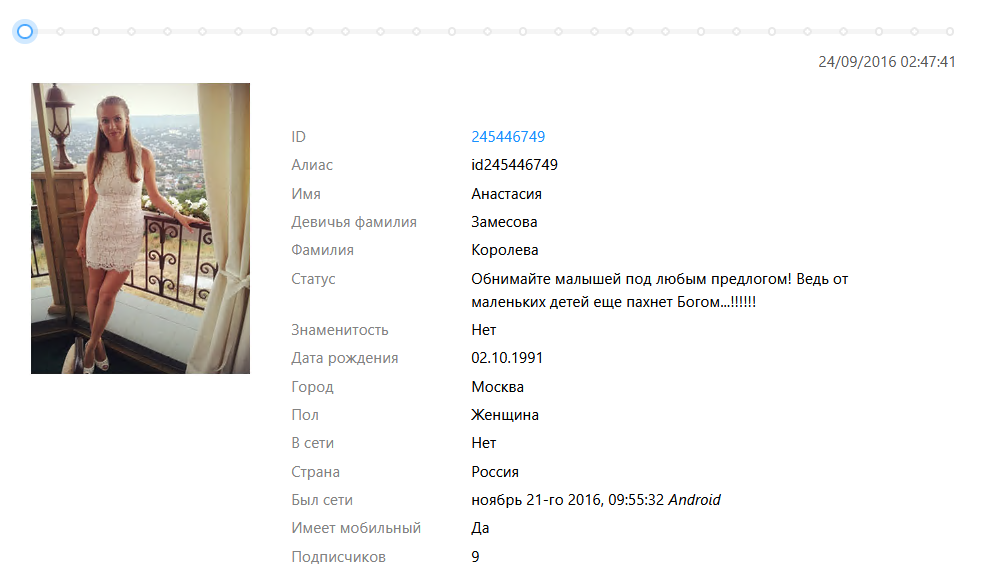Image resolution: width=983 pixels, height=572 pixels.
Task: Click the status text starting with Обнимайте
Action: 660,290
